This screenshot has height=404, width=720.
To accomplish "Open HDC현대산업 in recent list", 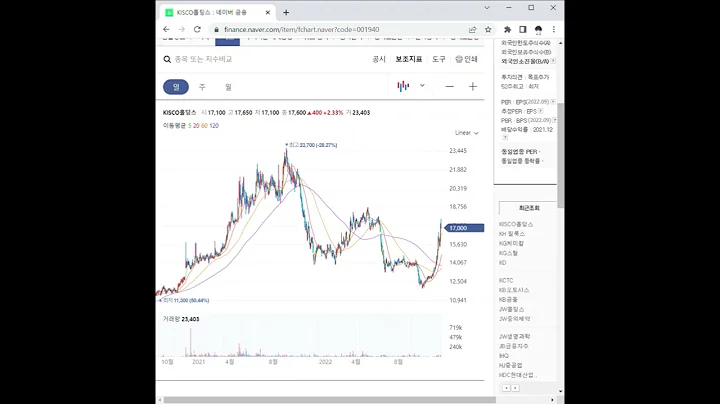I will tap(518, 375).
